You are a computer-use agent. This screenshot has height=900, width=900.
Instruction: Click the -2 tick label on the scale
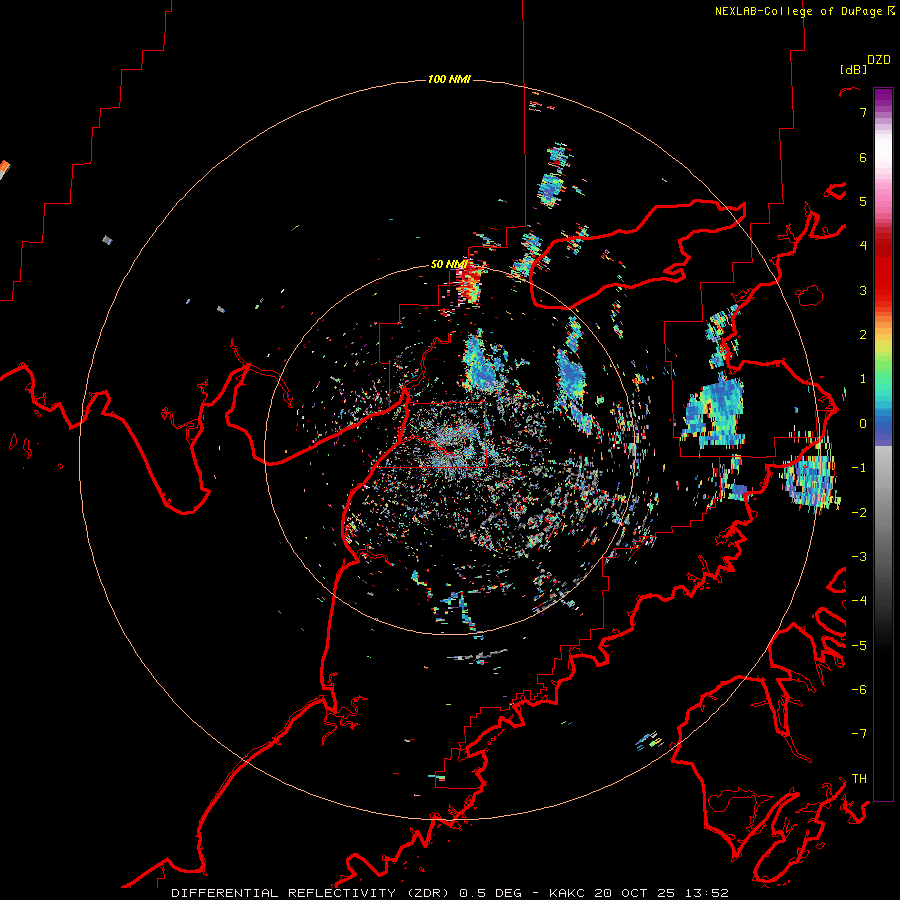(859, 513)
